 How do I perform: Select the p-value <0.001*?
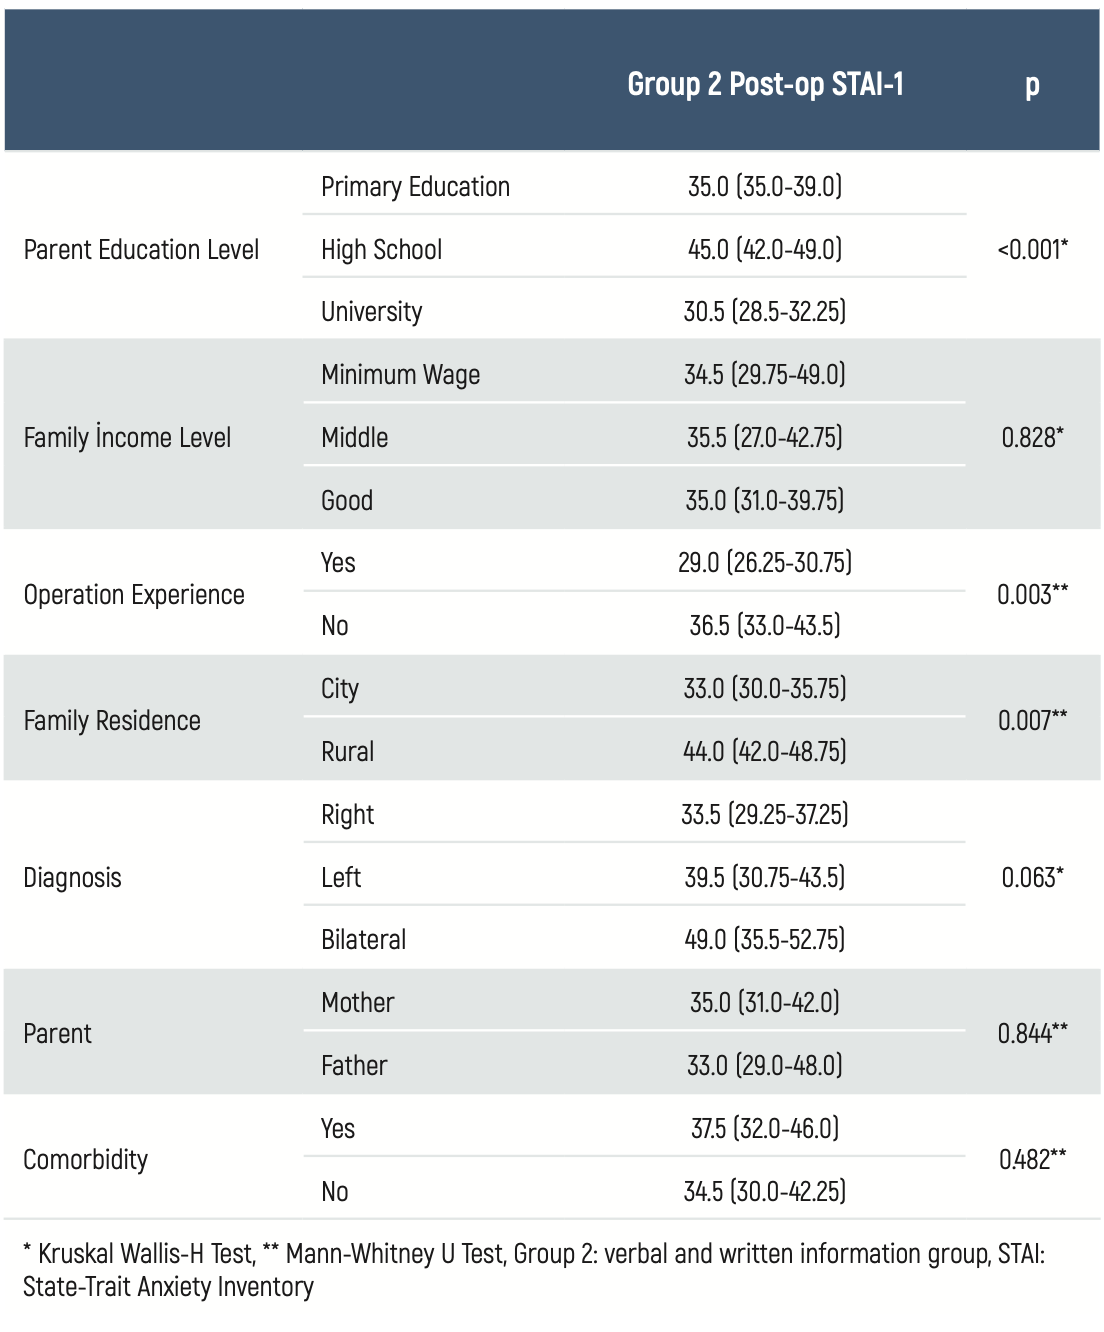[x=1032, y=249]
